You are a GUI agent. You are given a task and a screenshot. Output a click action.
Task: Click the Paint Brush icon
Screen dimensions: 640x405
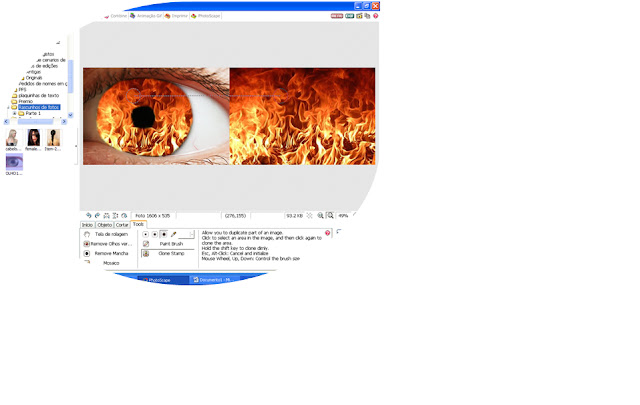(x=146, y=244)
